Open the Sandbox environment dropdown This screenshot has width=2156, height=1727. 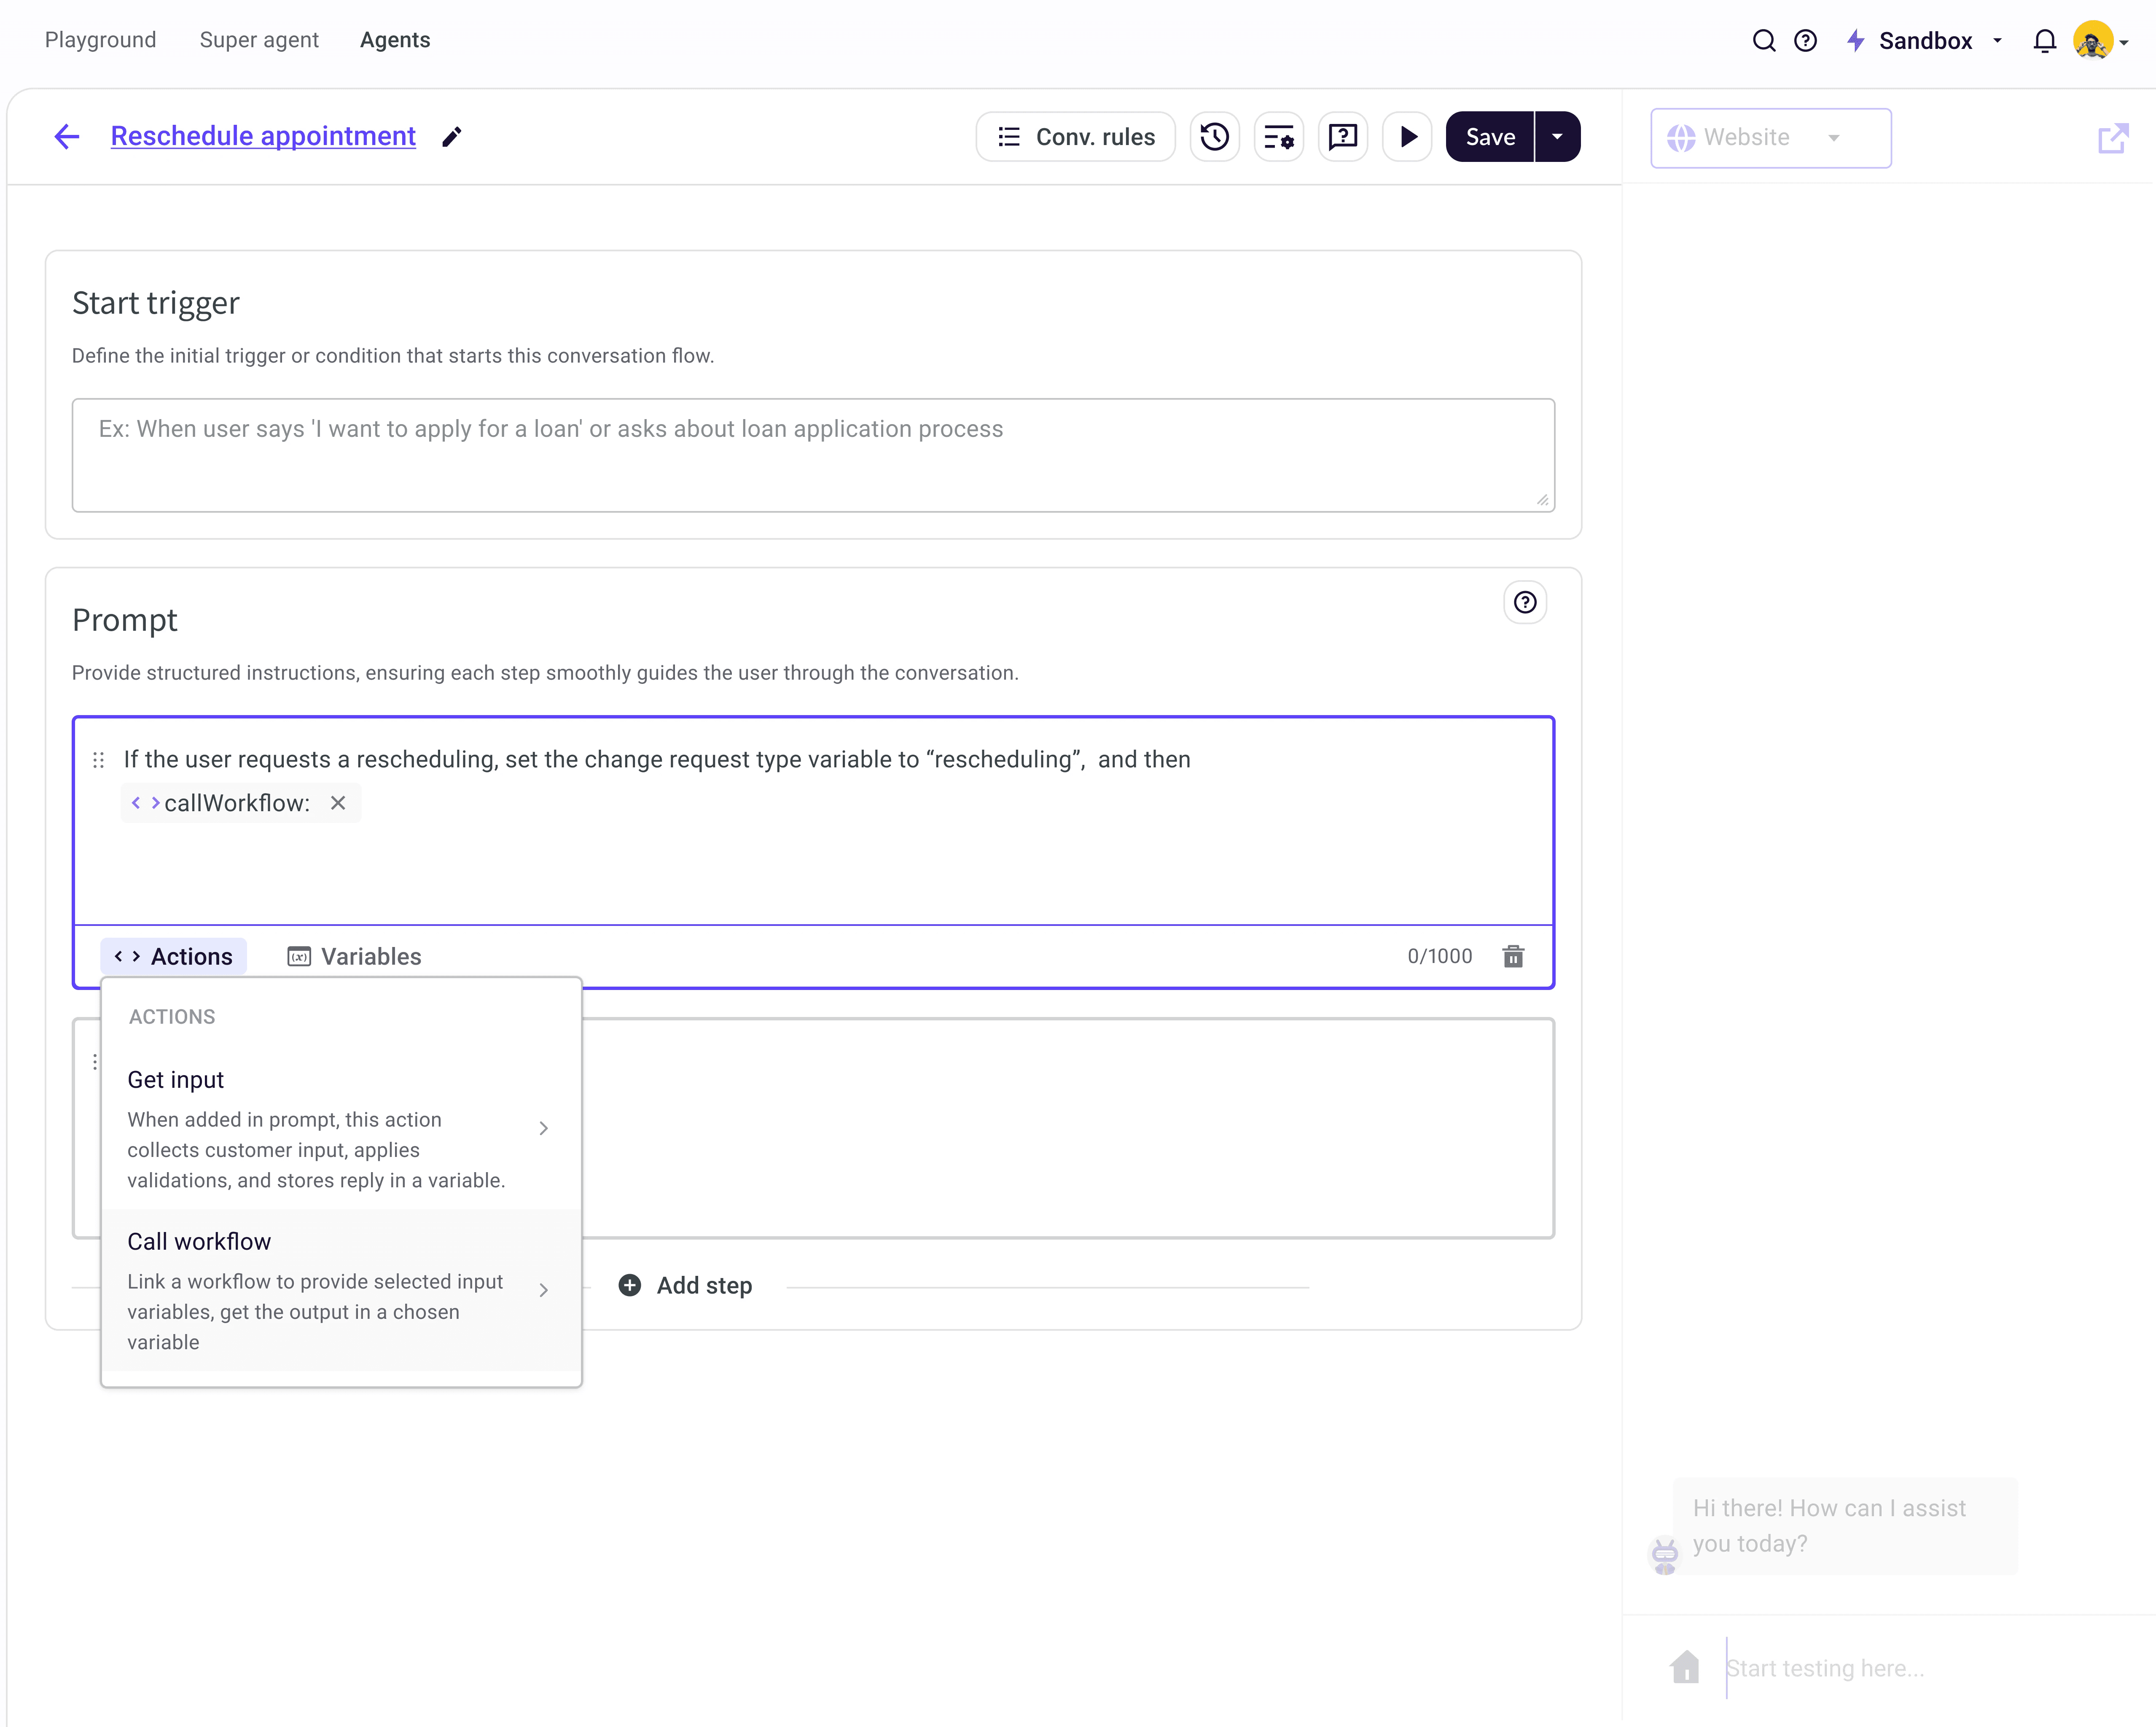click(x=1926, y=41)
